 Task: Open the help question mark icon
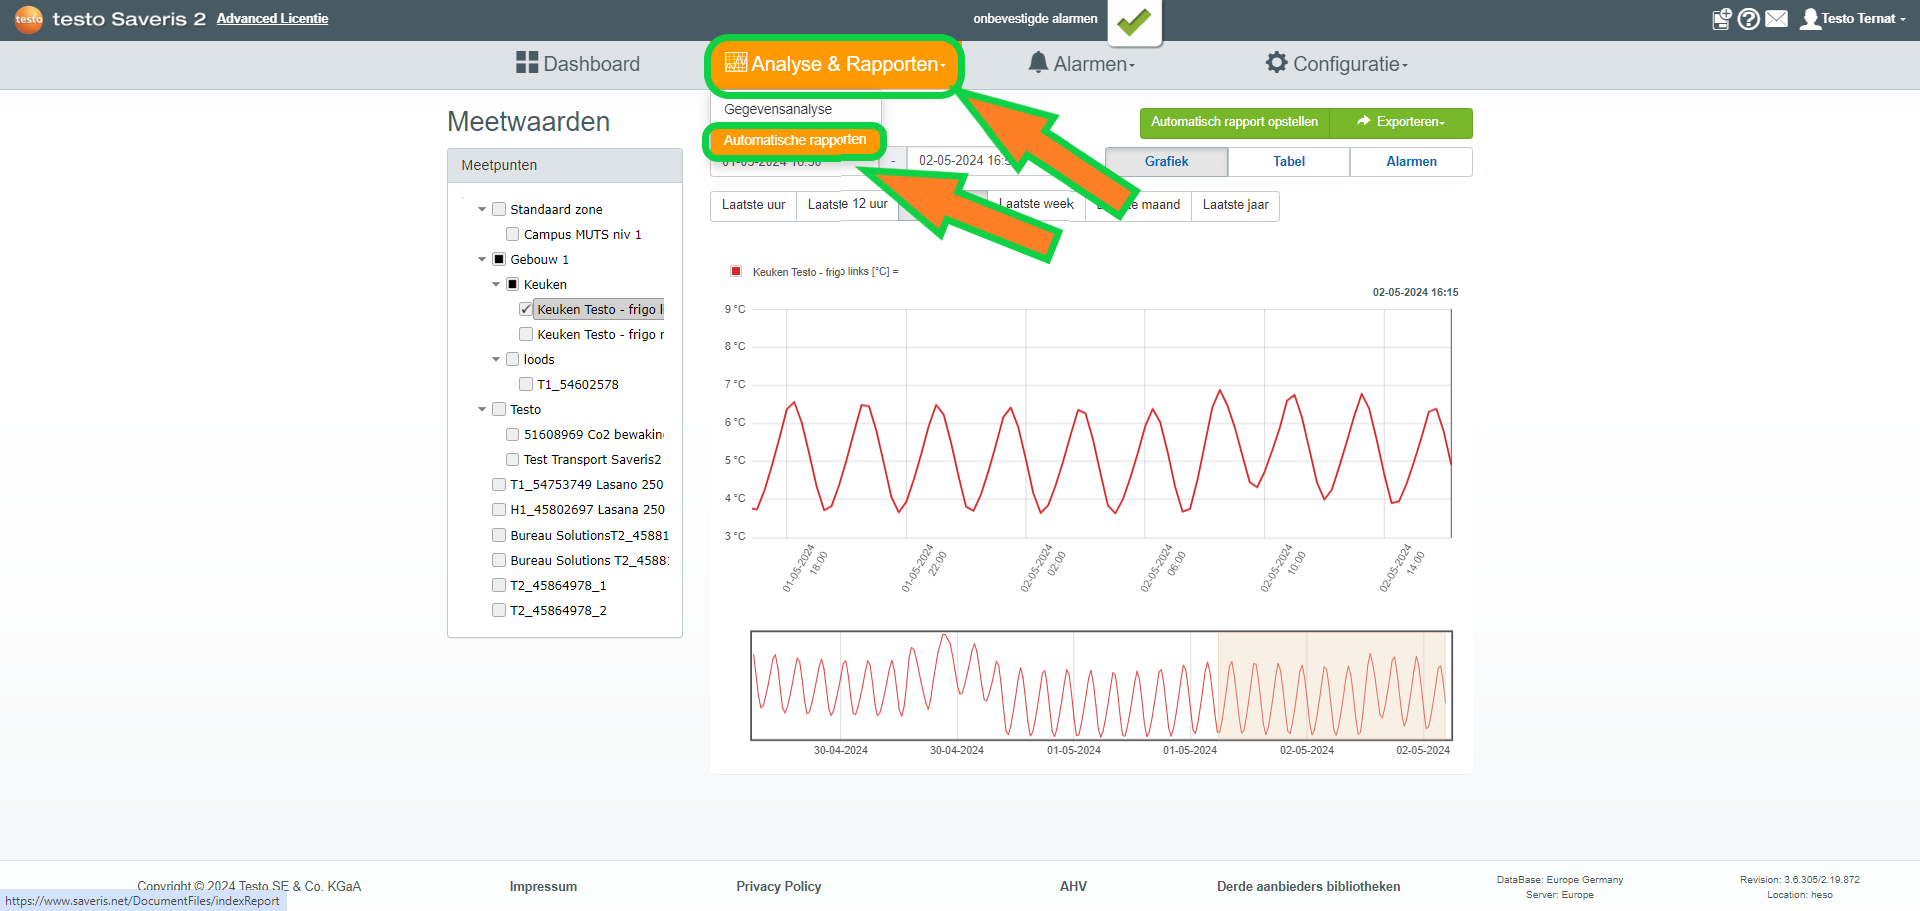click(1748, 19)
